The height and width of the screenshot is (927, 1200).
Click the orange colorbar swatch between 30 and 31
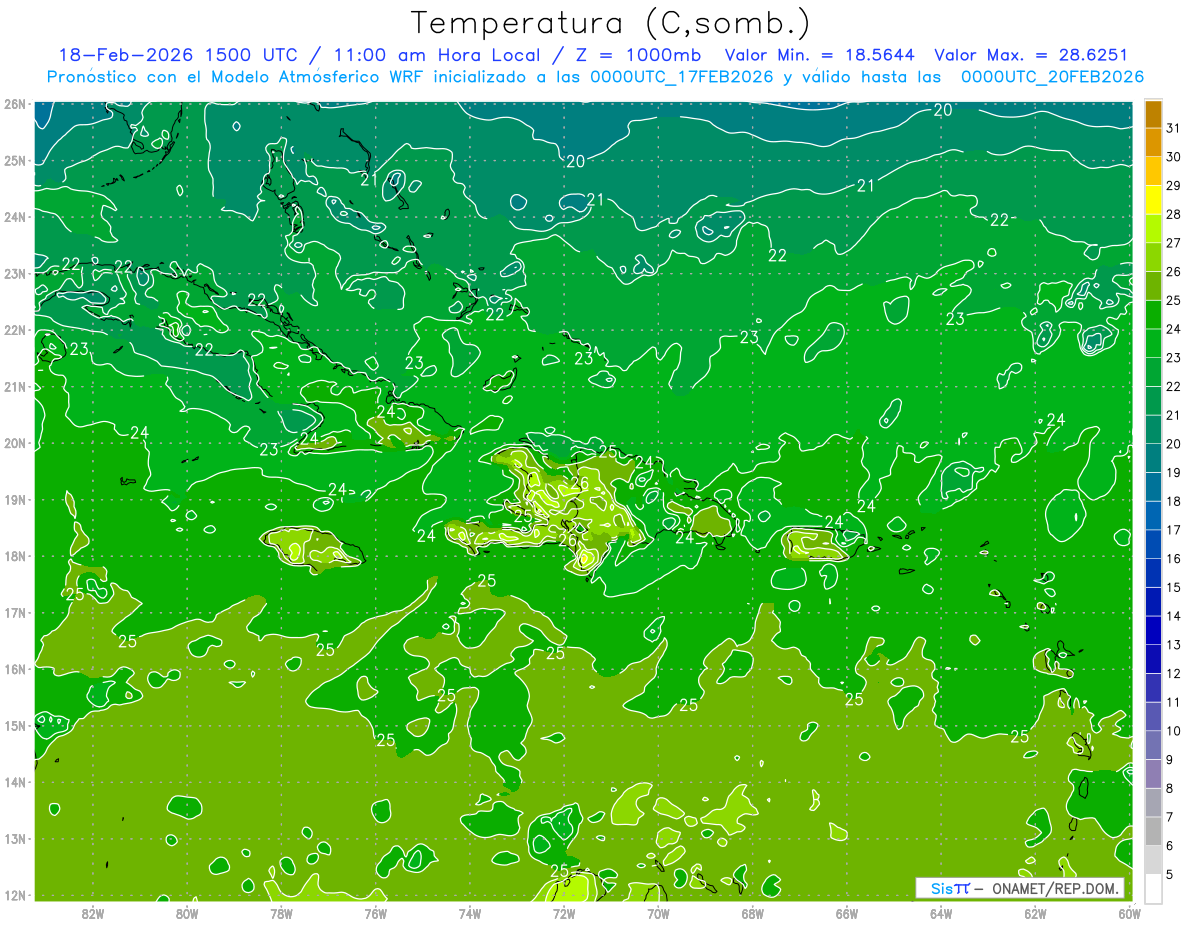point(1153,143)
